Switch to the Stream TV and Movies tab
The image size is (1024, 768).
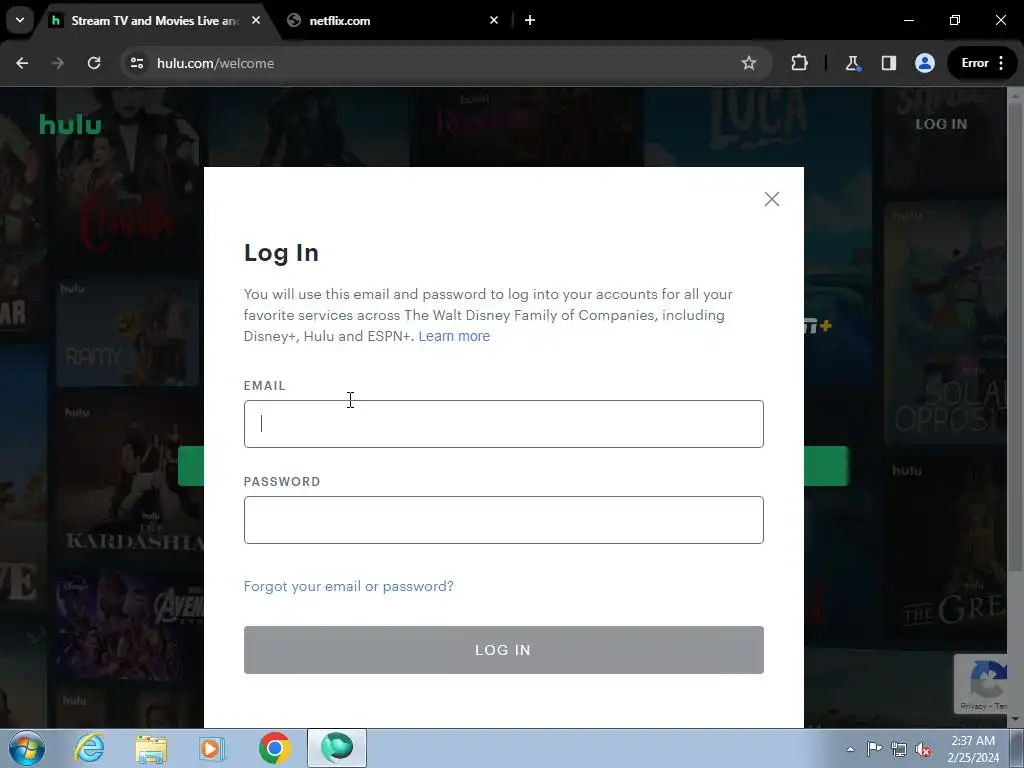(x=154, y=20)
